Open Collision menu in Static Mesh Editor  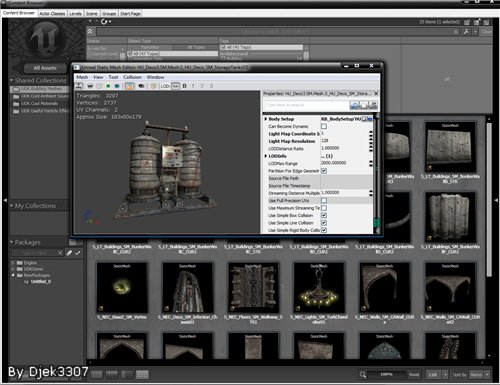click(132, 77)
